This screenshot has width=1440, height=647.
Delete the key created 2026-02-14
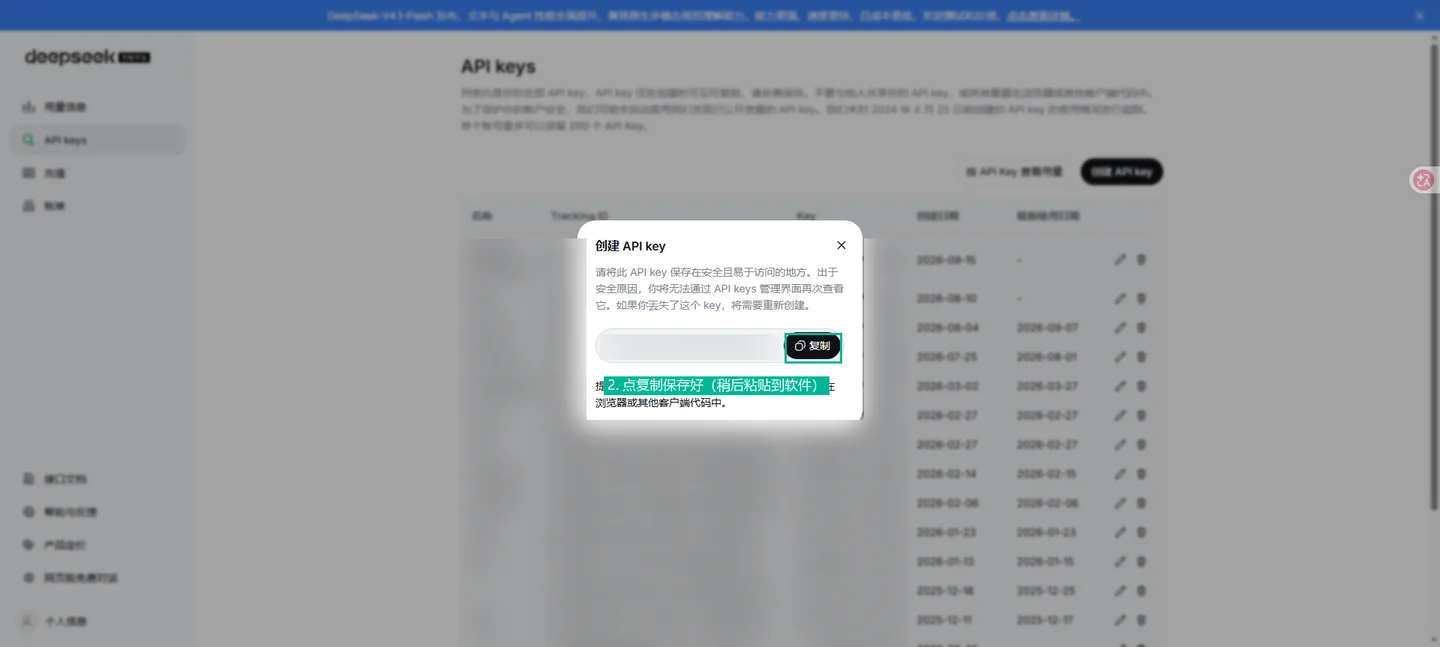(x=1141, y=474)
